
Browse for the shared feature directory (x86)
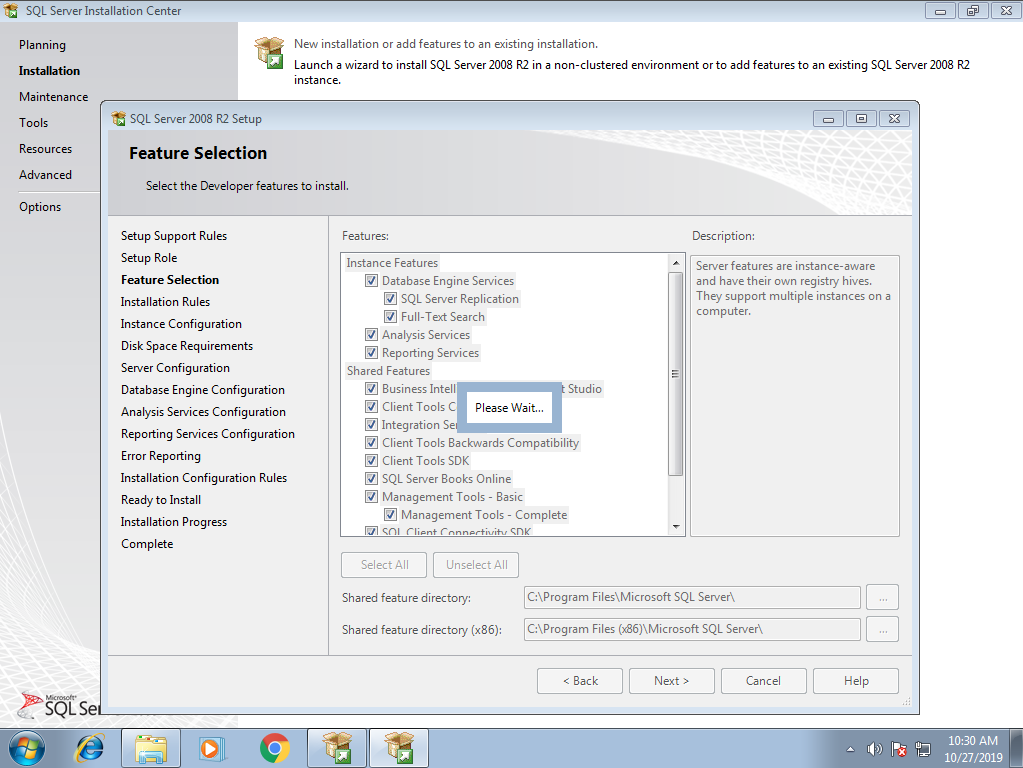[x=883, y=630]
